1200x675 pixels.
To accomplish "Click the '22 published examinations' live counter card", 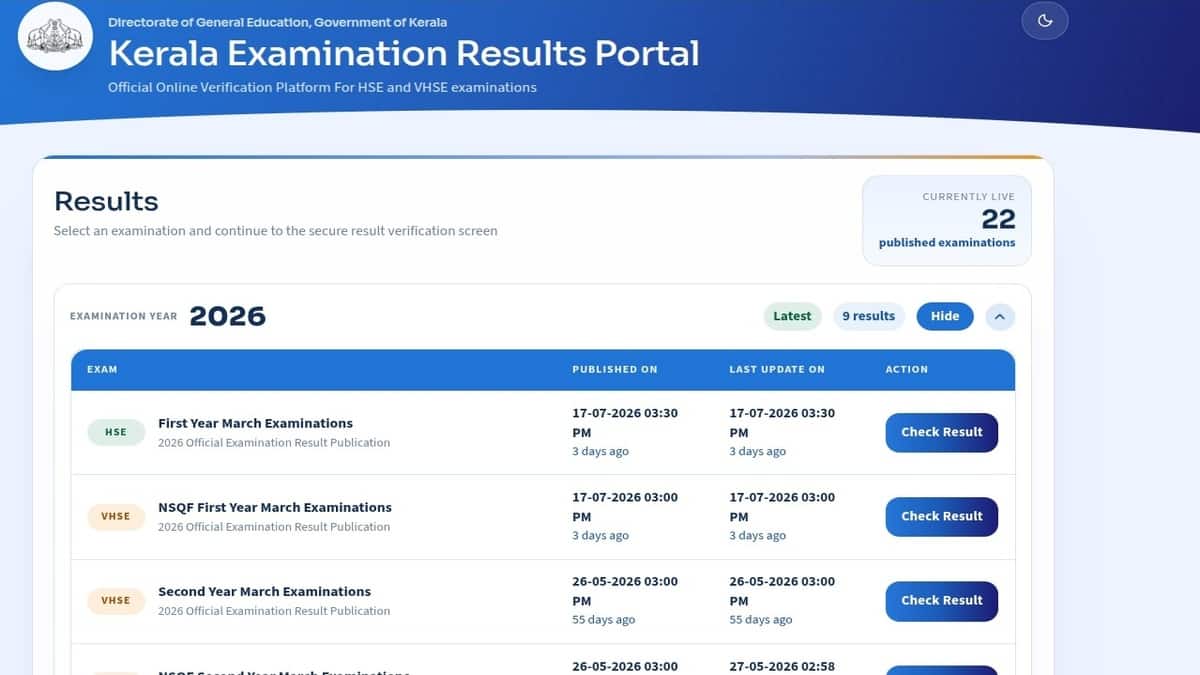I will point(947,221).
